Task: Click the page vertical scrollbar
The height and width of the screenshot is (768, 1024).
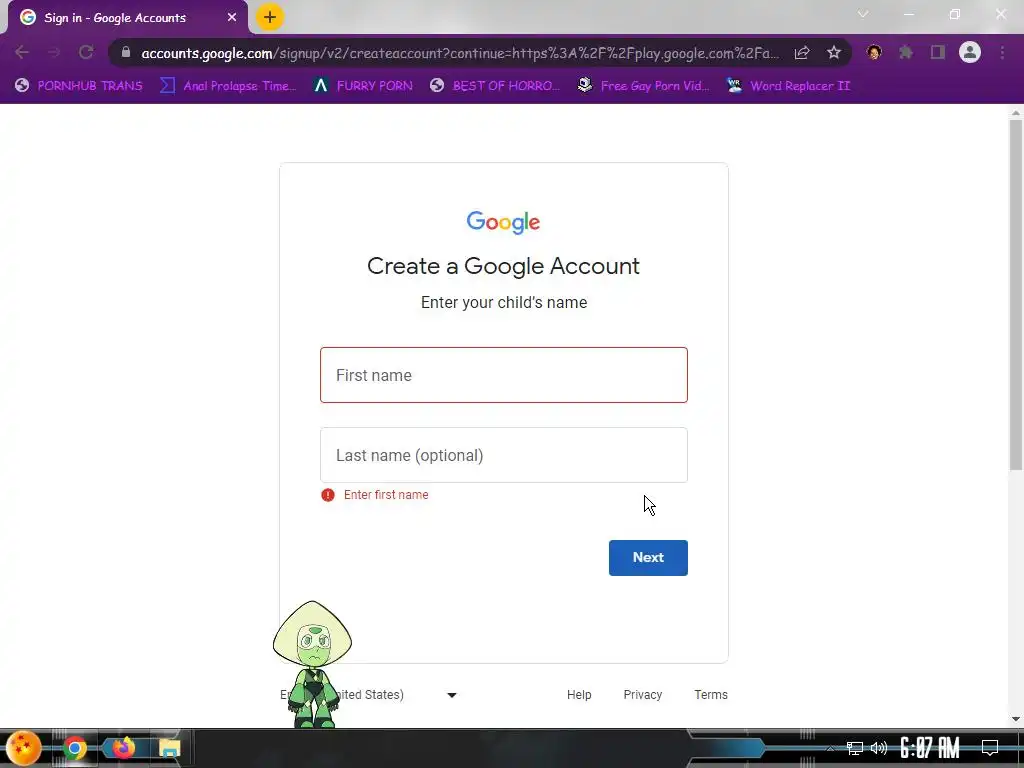Action: pos(1016,294)
